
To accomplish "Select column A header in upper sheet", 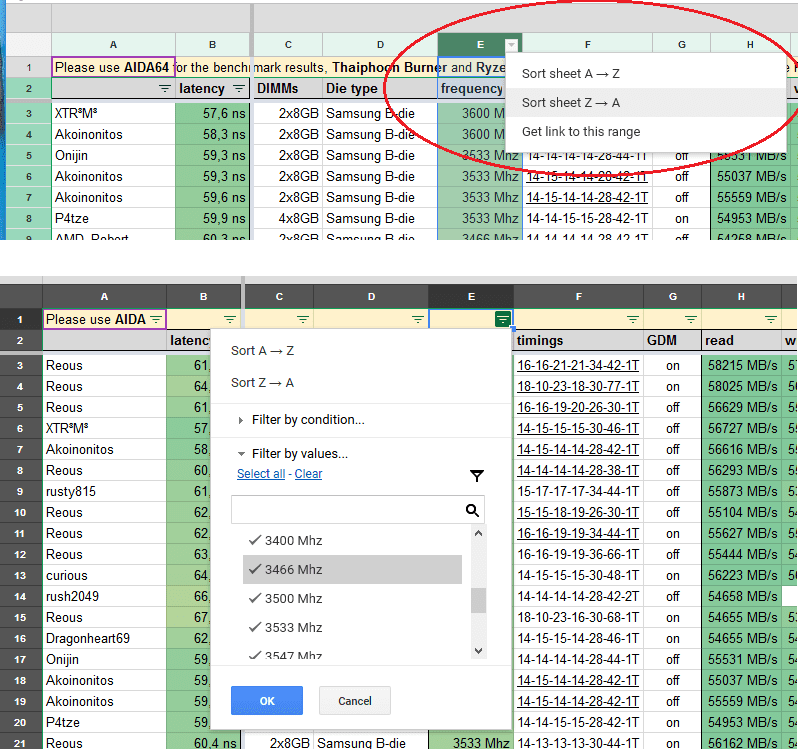I will click(x=113, y=45).
